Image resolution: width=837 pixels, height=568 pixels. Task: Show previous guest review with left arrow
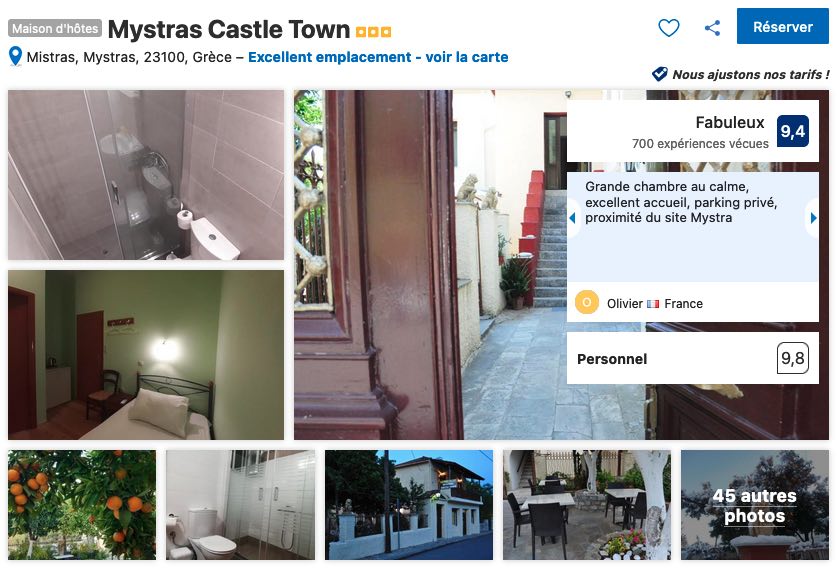point(573,218)
